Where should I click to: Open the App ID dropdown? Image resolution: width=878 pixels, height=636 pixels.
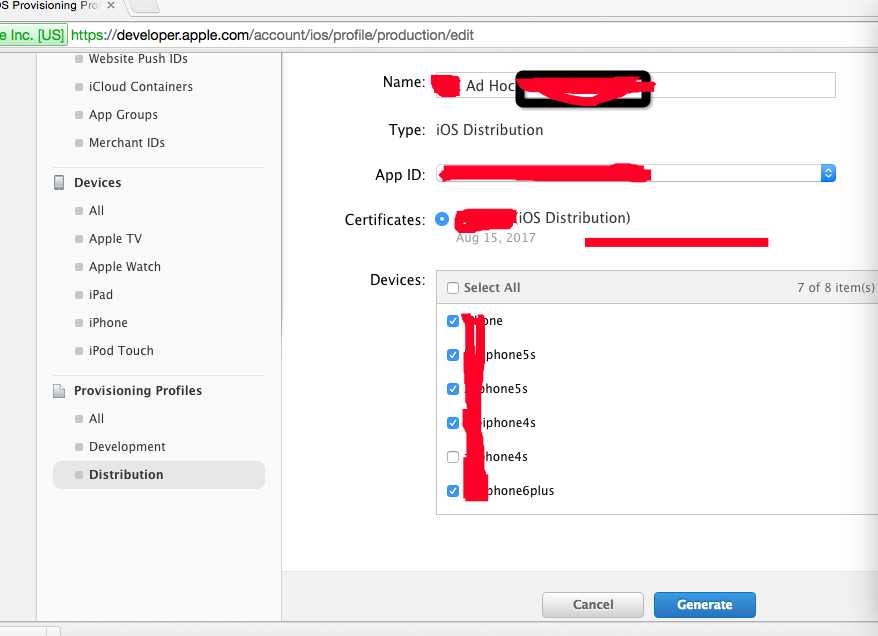click(x=636, y=174)
